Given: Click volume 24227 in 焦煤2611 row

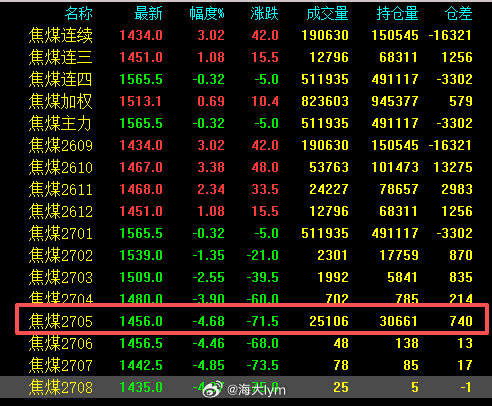Looking at the screenshot, I should coord(329,189).
